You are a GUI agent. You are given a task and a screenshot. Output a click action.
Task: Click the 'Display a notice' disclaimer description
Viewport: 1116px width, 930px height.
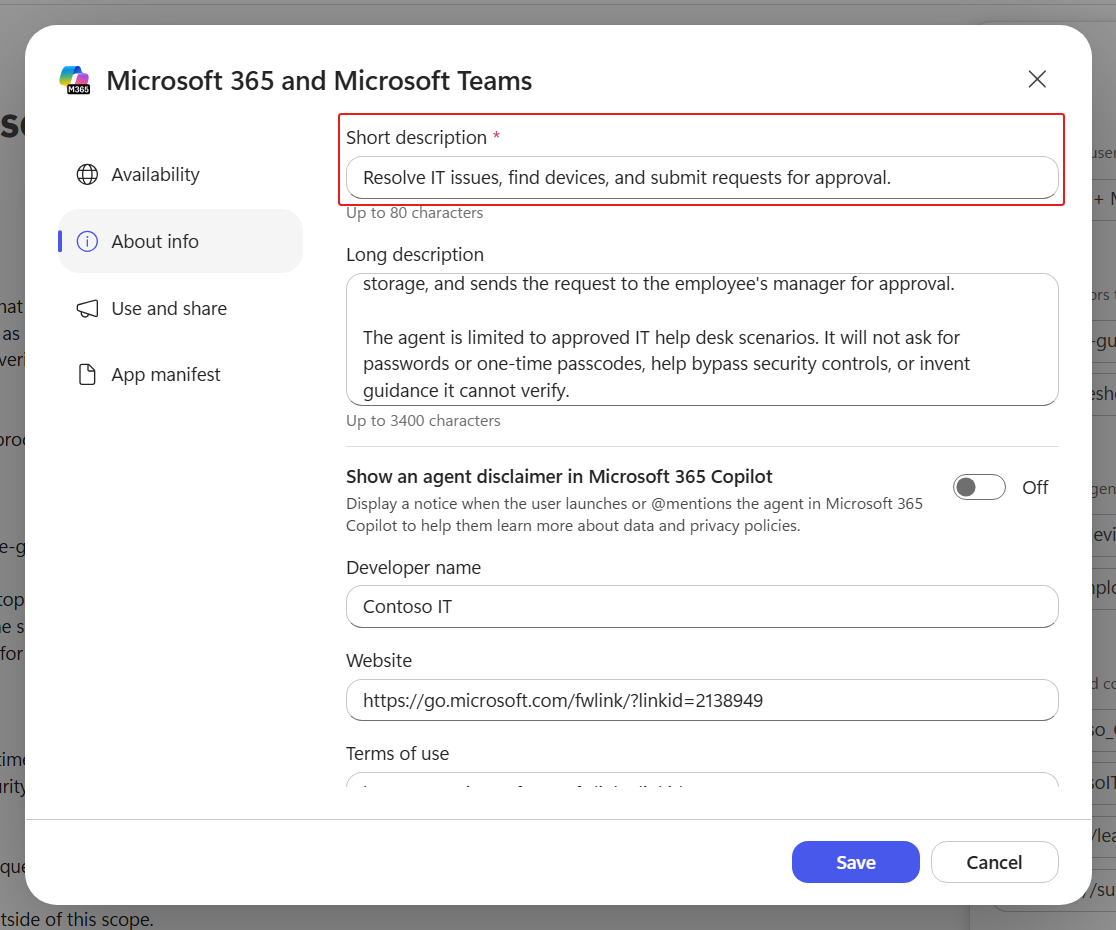(x=634, y=514)
